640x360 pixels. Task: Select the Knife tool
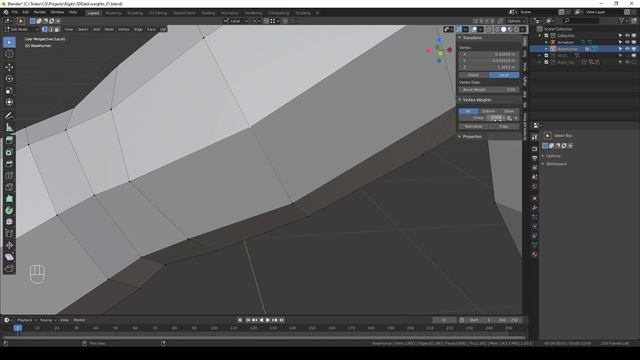(9, 187)
